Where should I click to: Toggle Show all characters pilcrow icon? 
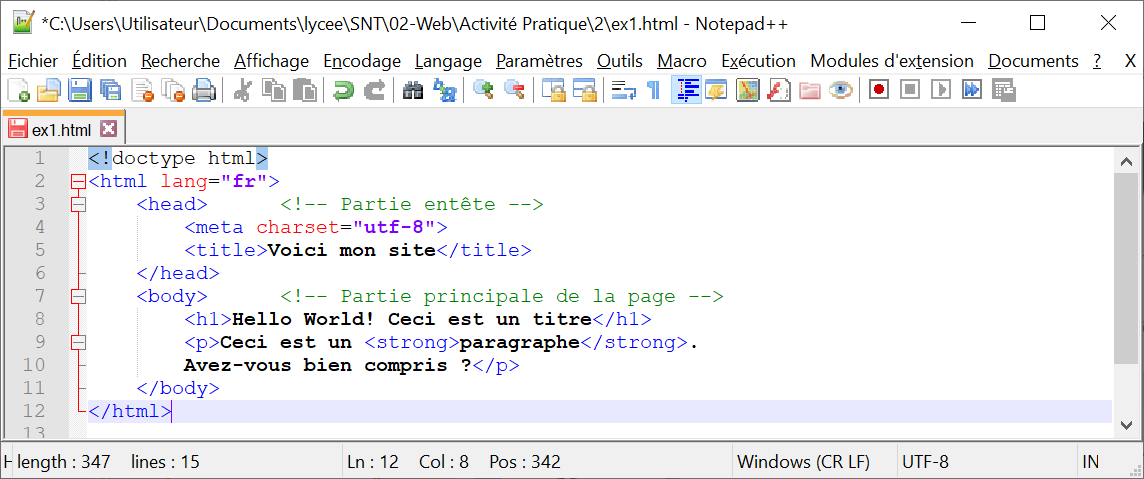[654, 90]
